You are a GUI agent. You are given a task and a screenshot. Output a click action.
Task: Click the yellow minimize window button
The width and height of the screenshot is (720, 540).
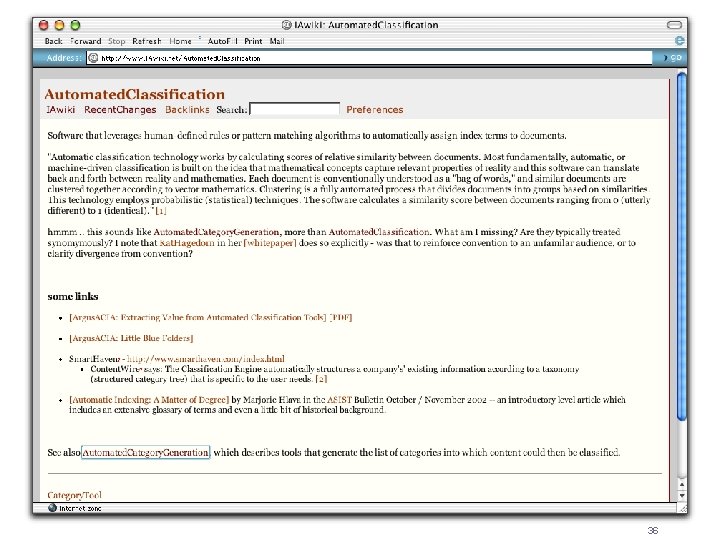[x=60, y=25]
